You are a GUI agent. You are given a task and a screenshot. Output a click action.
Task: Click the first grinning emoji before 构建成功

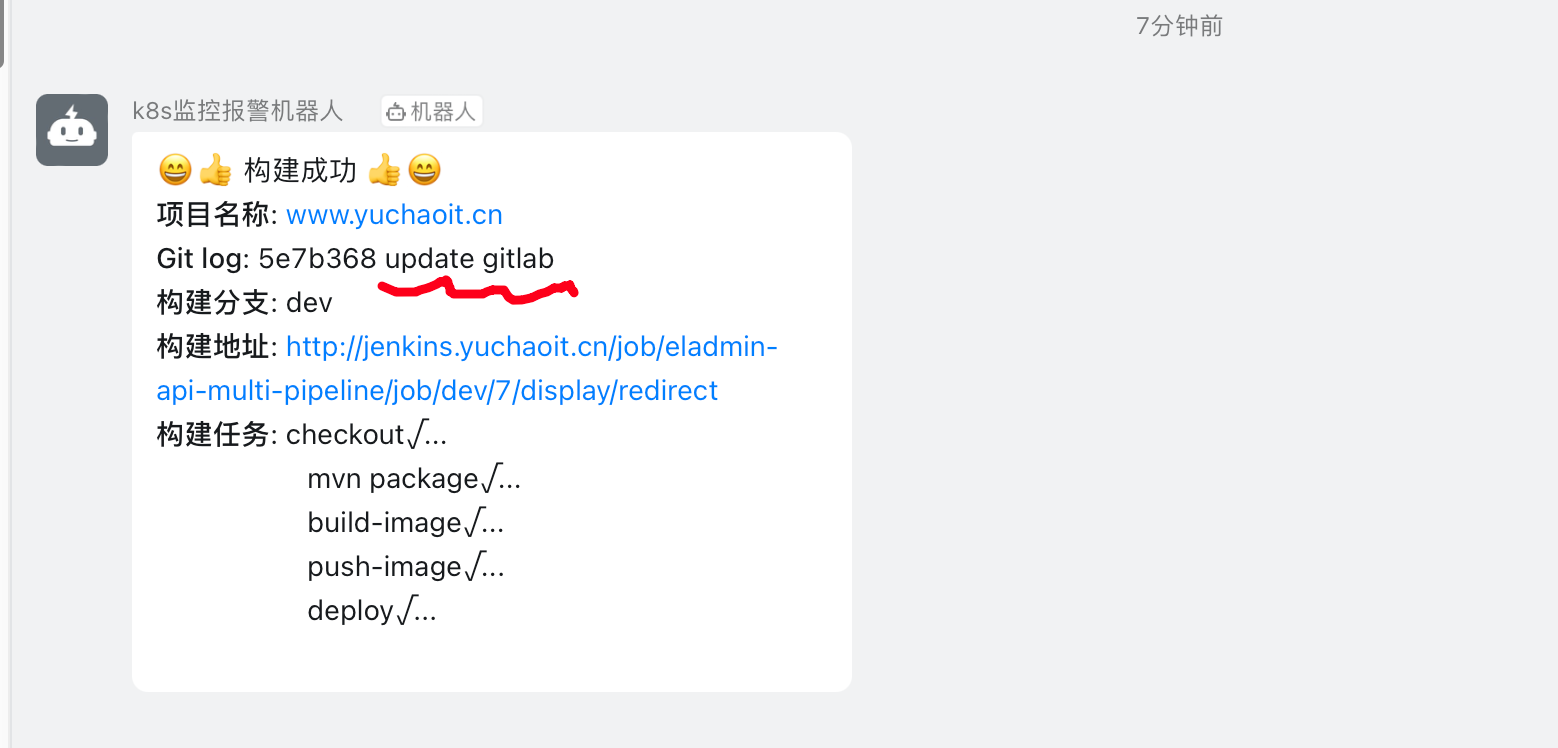coord(174,171)
